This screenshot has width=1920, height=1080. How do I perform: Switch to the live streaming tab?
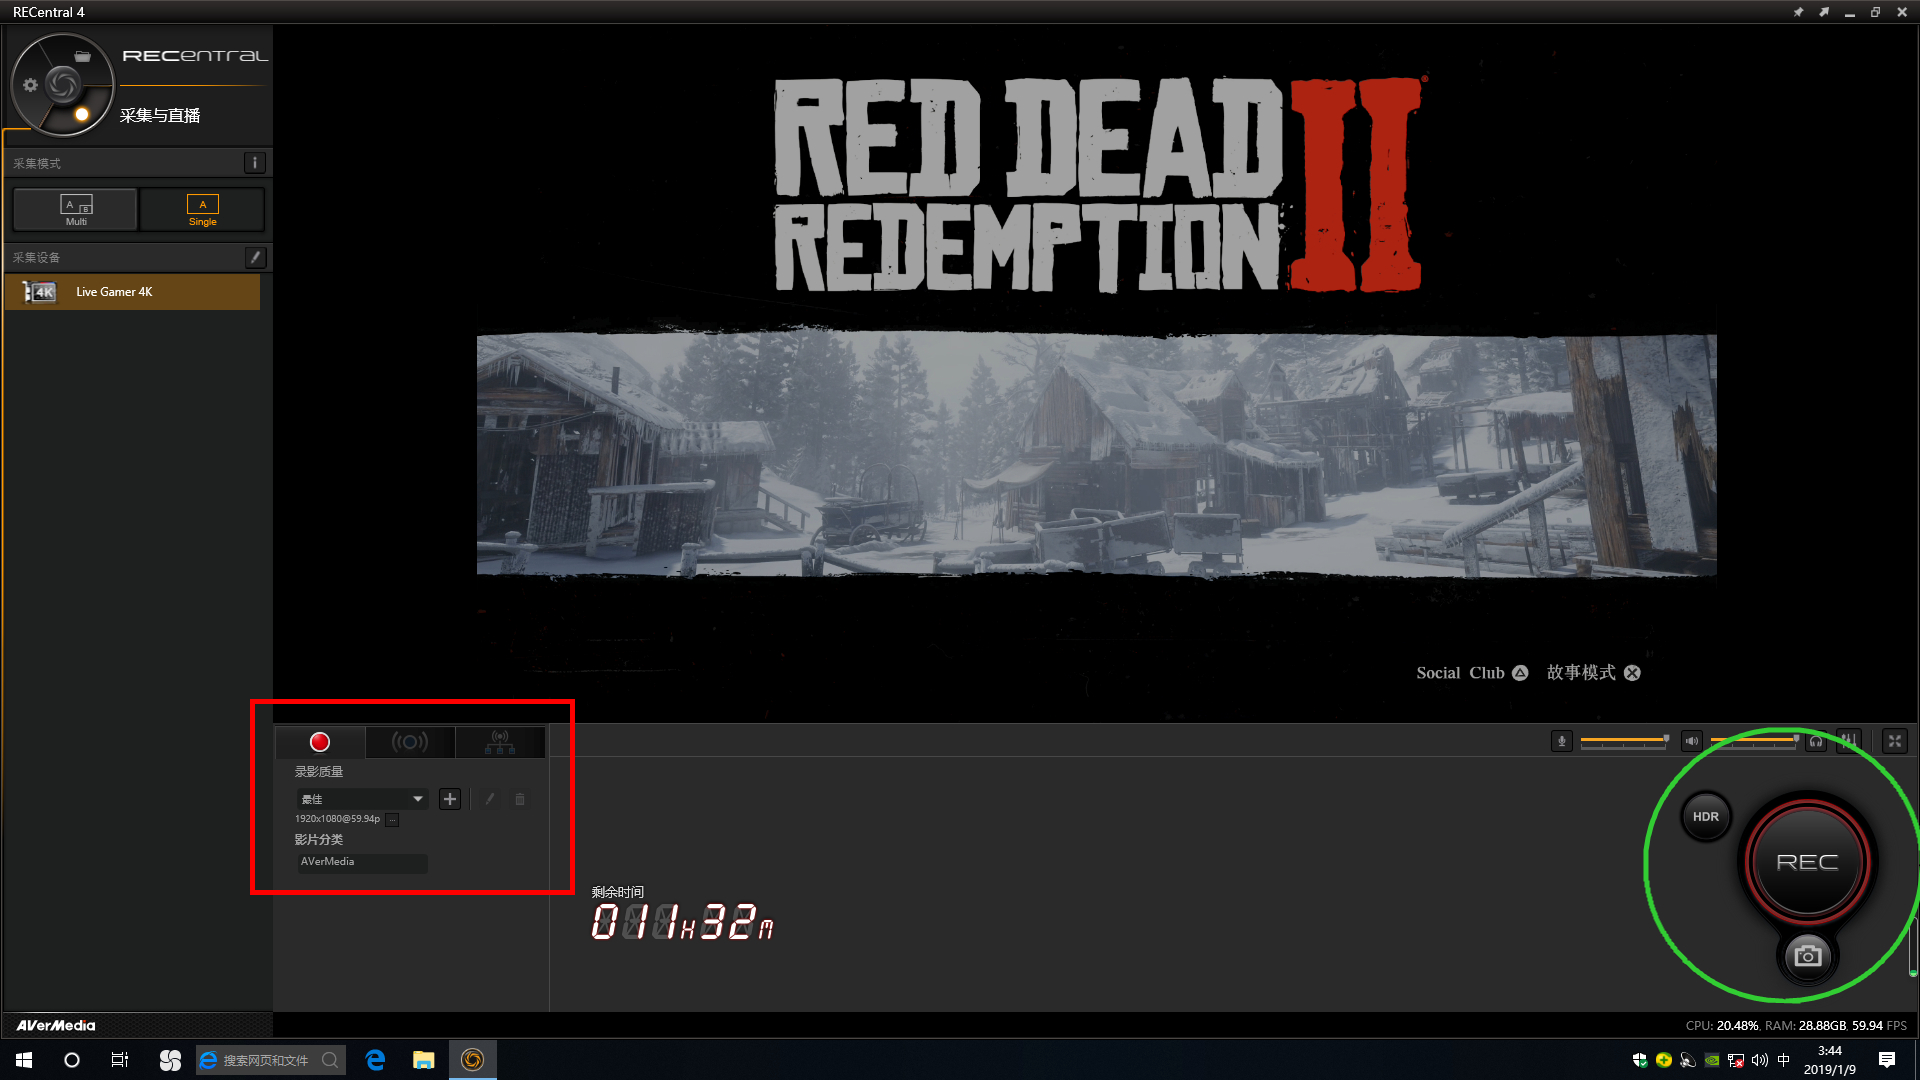pyautogui.click(x=410, y=742)
